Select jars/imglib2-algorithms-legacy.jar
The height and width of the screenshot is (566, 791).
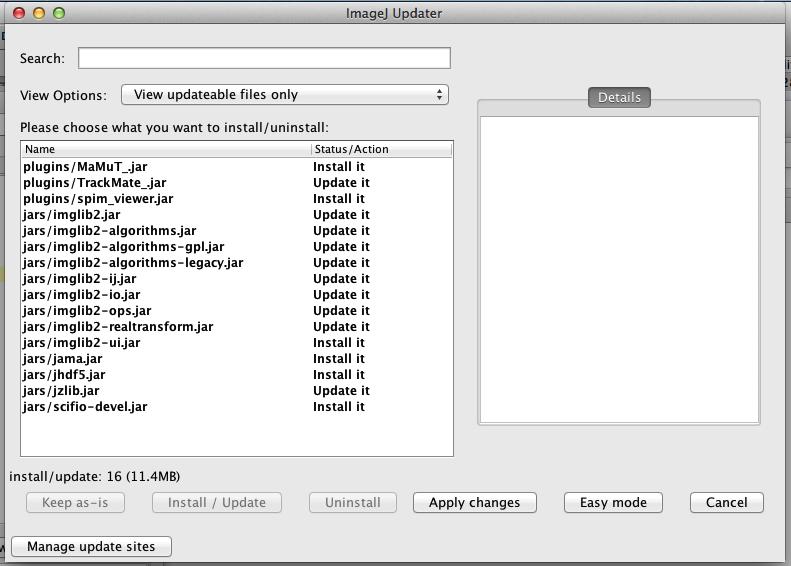[x=237, y=263]
